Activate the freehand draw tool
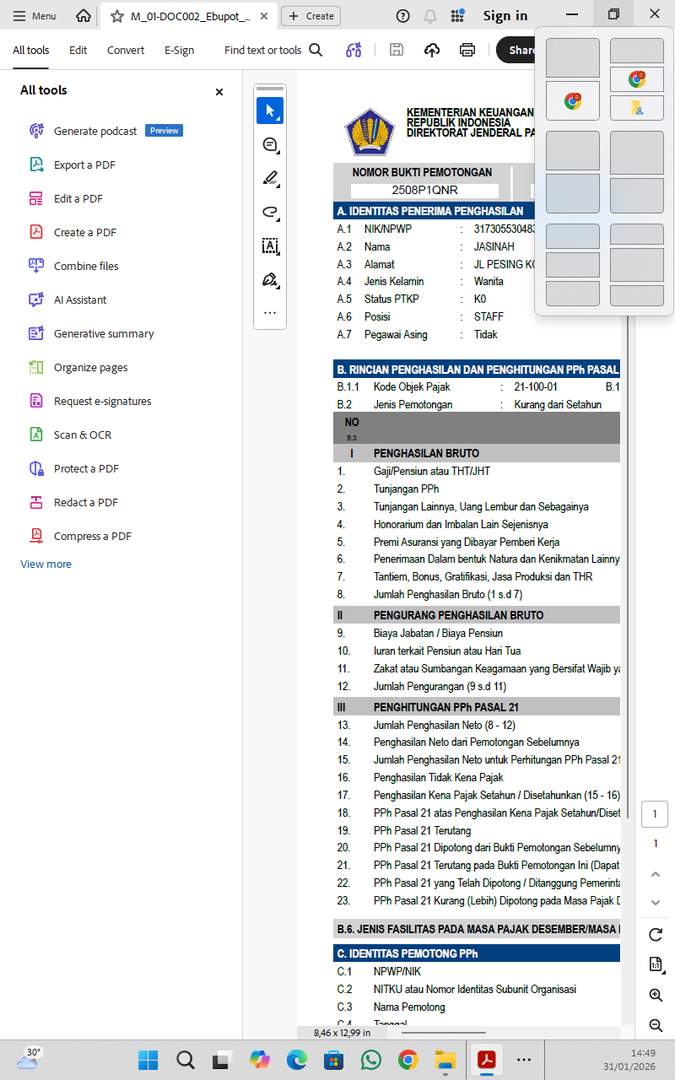 [x=270, y=212]
